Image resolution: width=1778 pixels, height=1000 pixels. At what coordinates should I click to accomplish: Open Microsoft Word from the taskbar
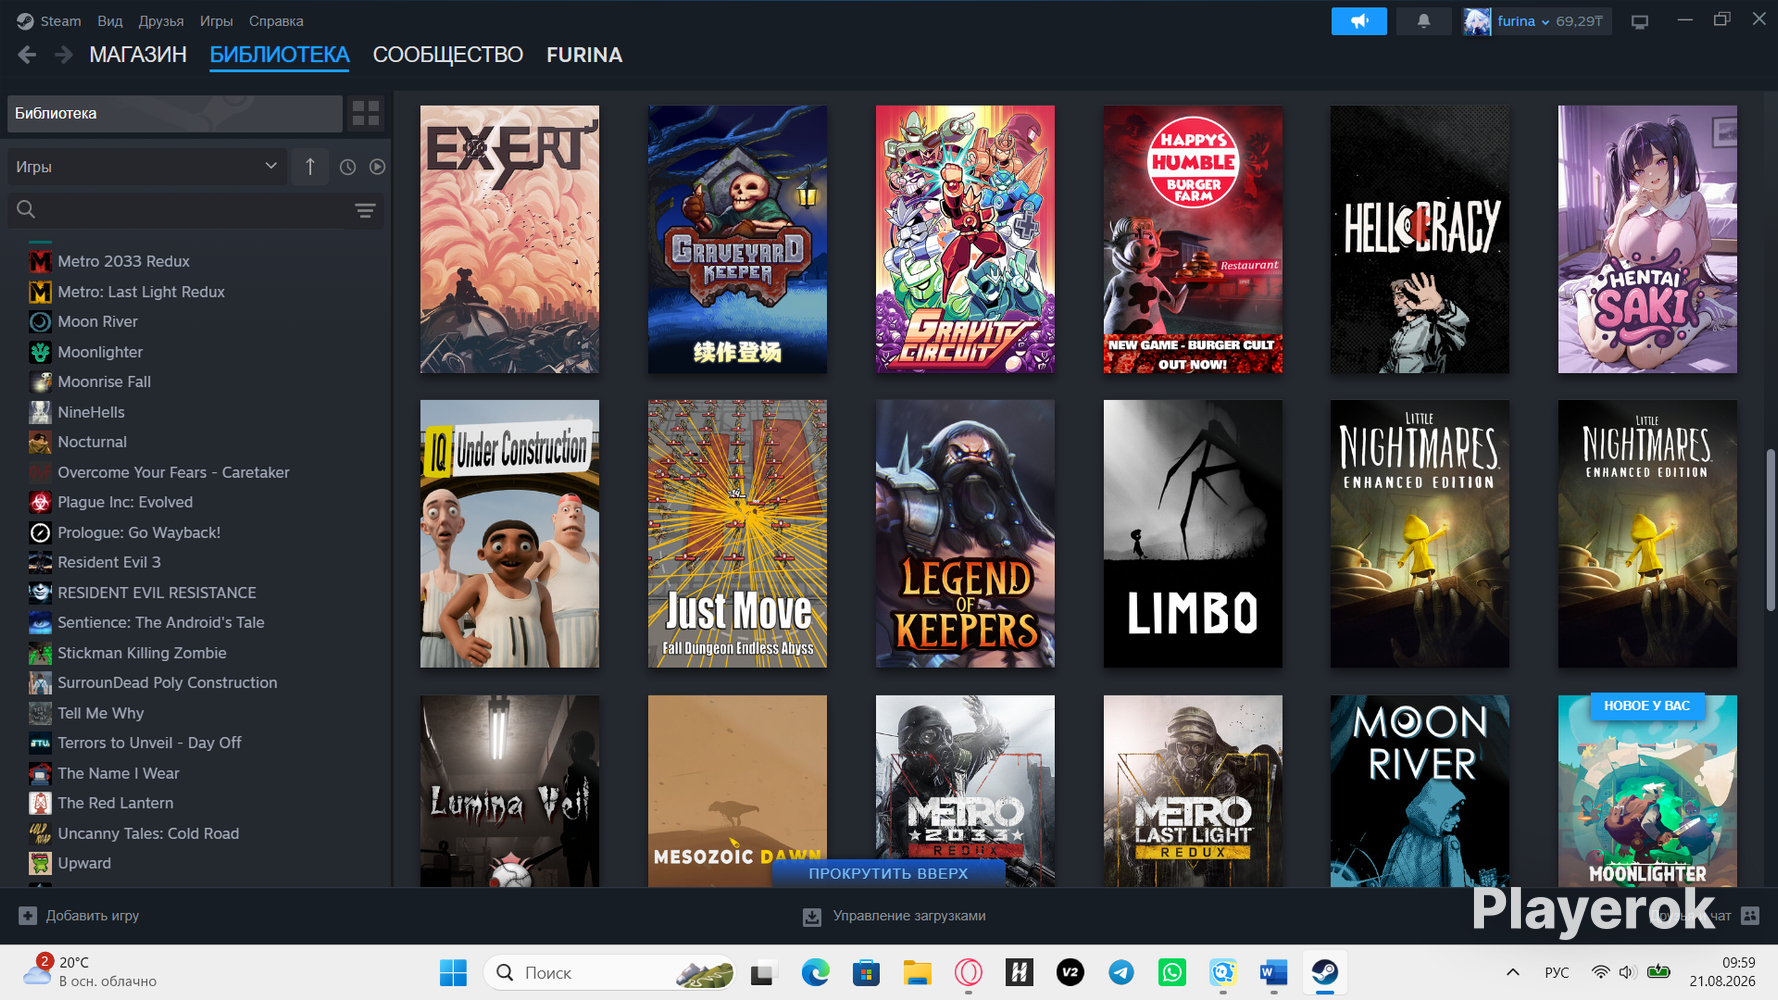coord(1274,972)
